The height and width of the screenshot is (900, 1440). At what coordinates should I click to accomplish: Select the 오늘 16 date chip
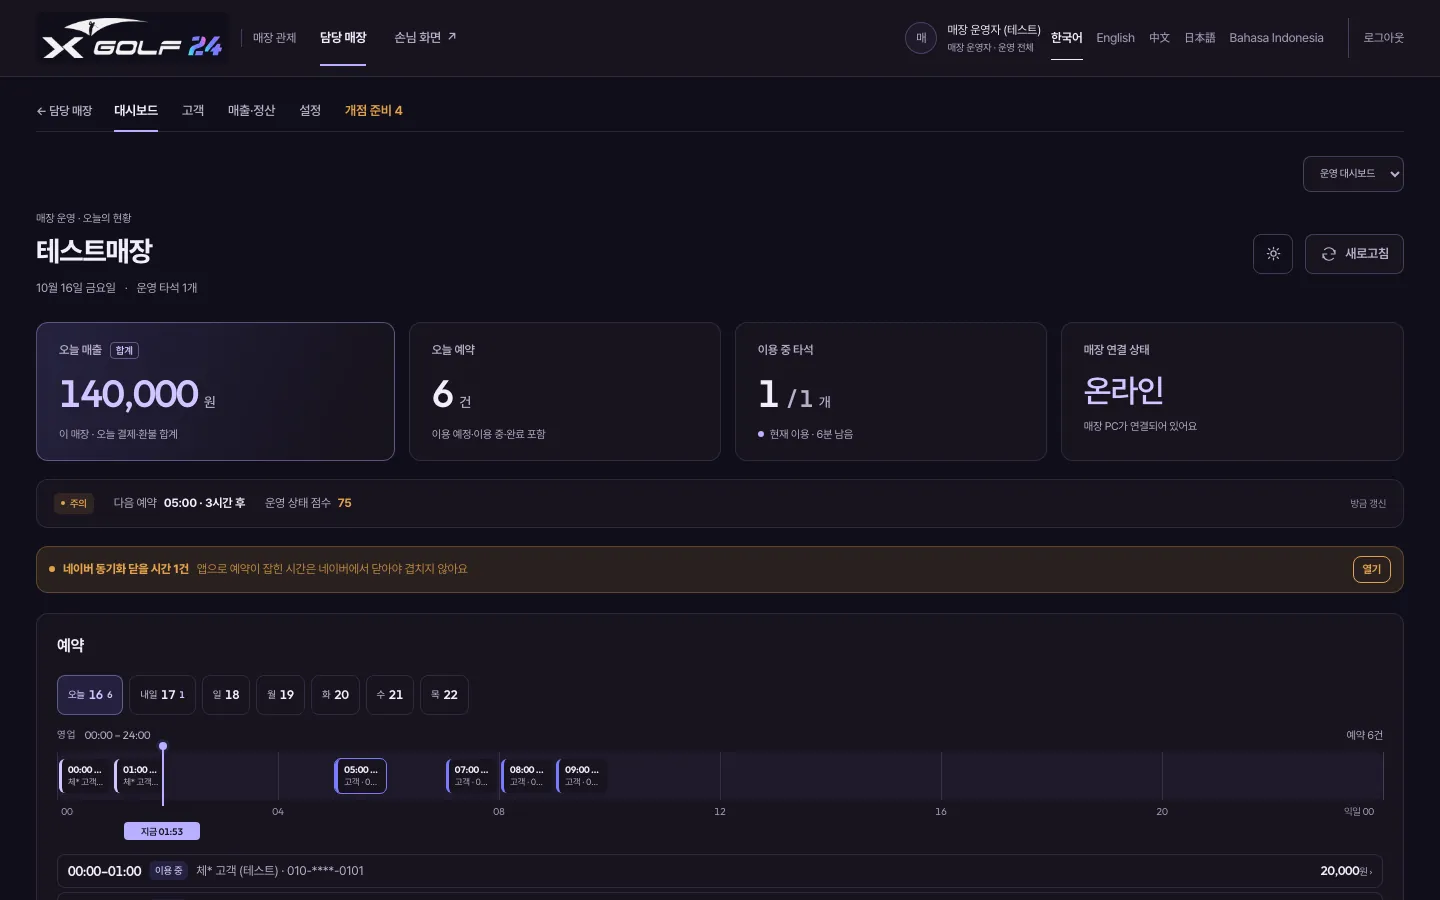[90, 695]
